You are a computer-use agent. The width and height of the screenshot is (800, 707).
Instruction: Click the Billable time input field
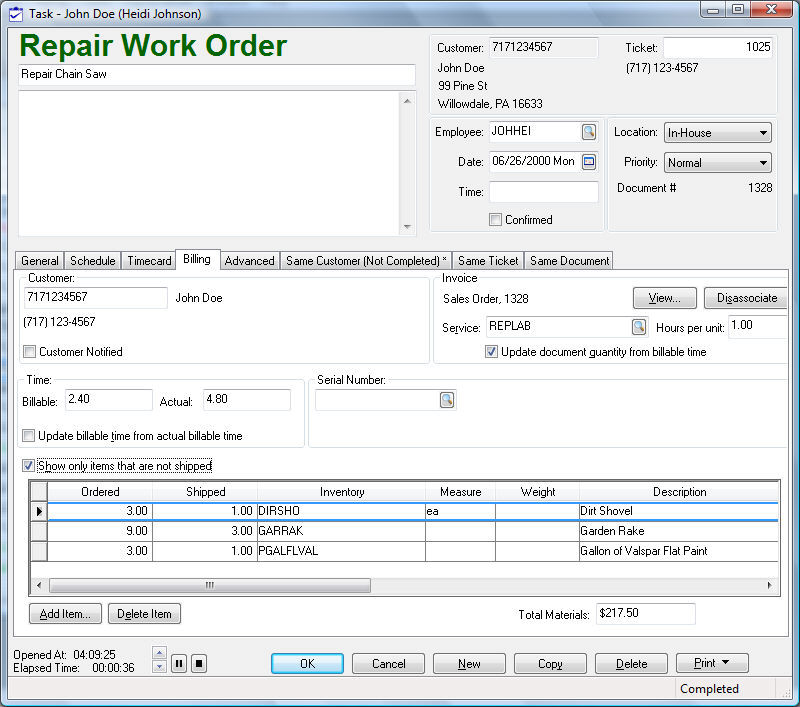tap(108, 400)
